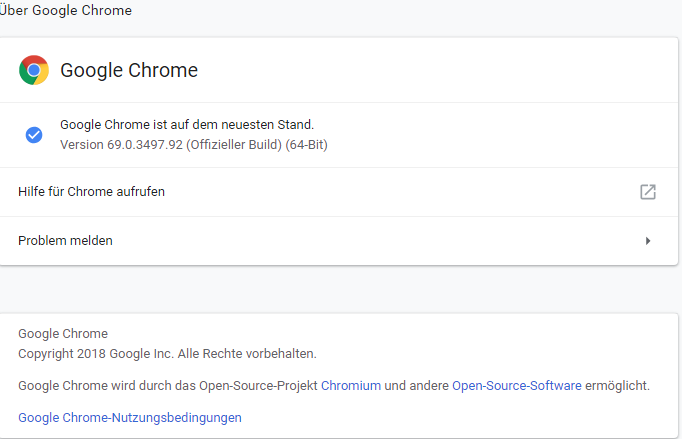Click the 64-Bit label in the version line
The height and width of the screenshot is (439, 682).
click(307, 144)
